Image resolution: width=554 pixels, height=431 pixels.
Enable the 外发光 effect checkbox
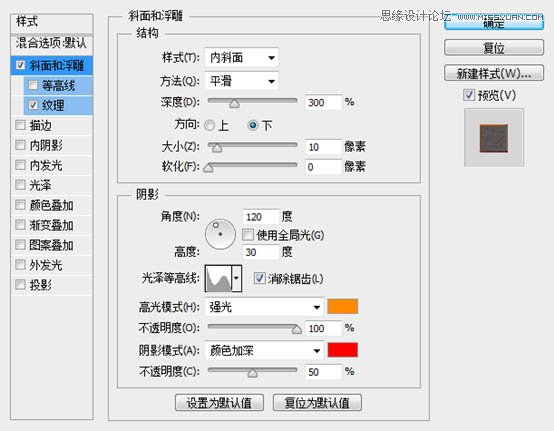coord(20,265)
